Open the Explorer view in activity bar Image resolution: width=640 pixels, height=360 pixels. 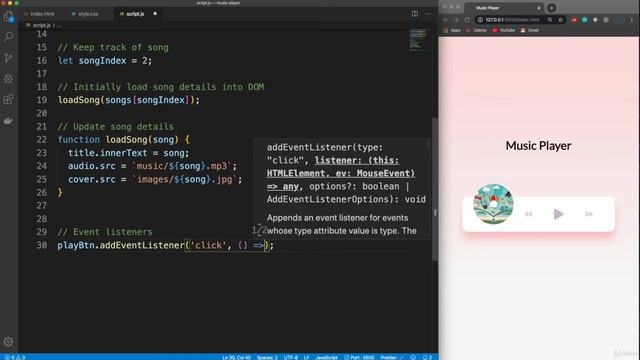pyautogui.click(x=9, y=17)
